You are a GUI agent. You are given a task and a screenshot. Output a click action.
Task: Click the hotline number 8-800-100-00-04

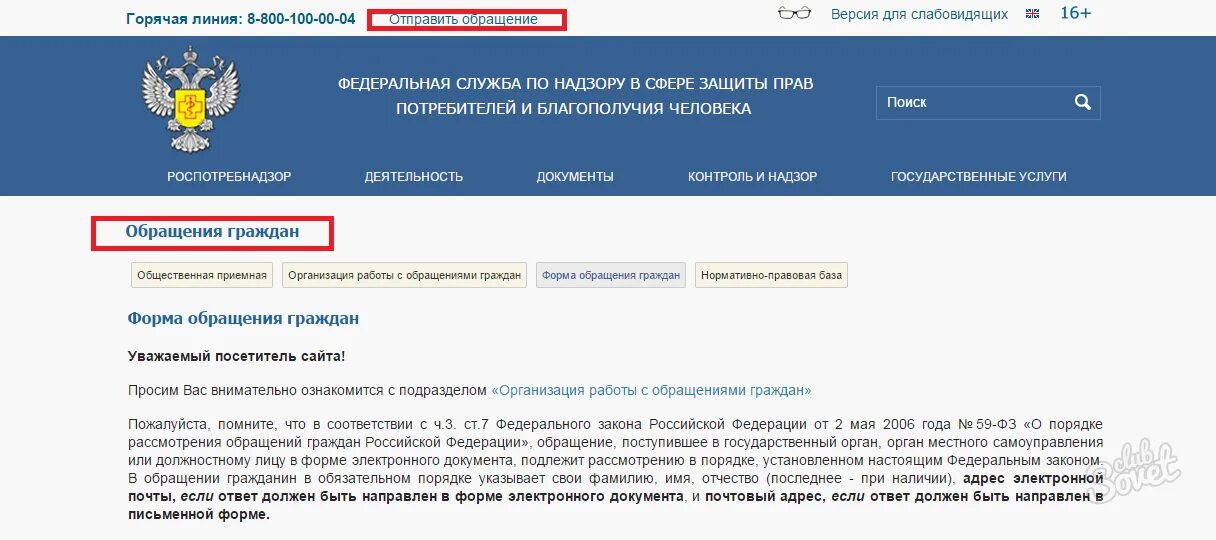pyautogui.click(x=301, y=18)
